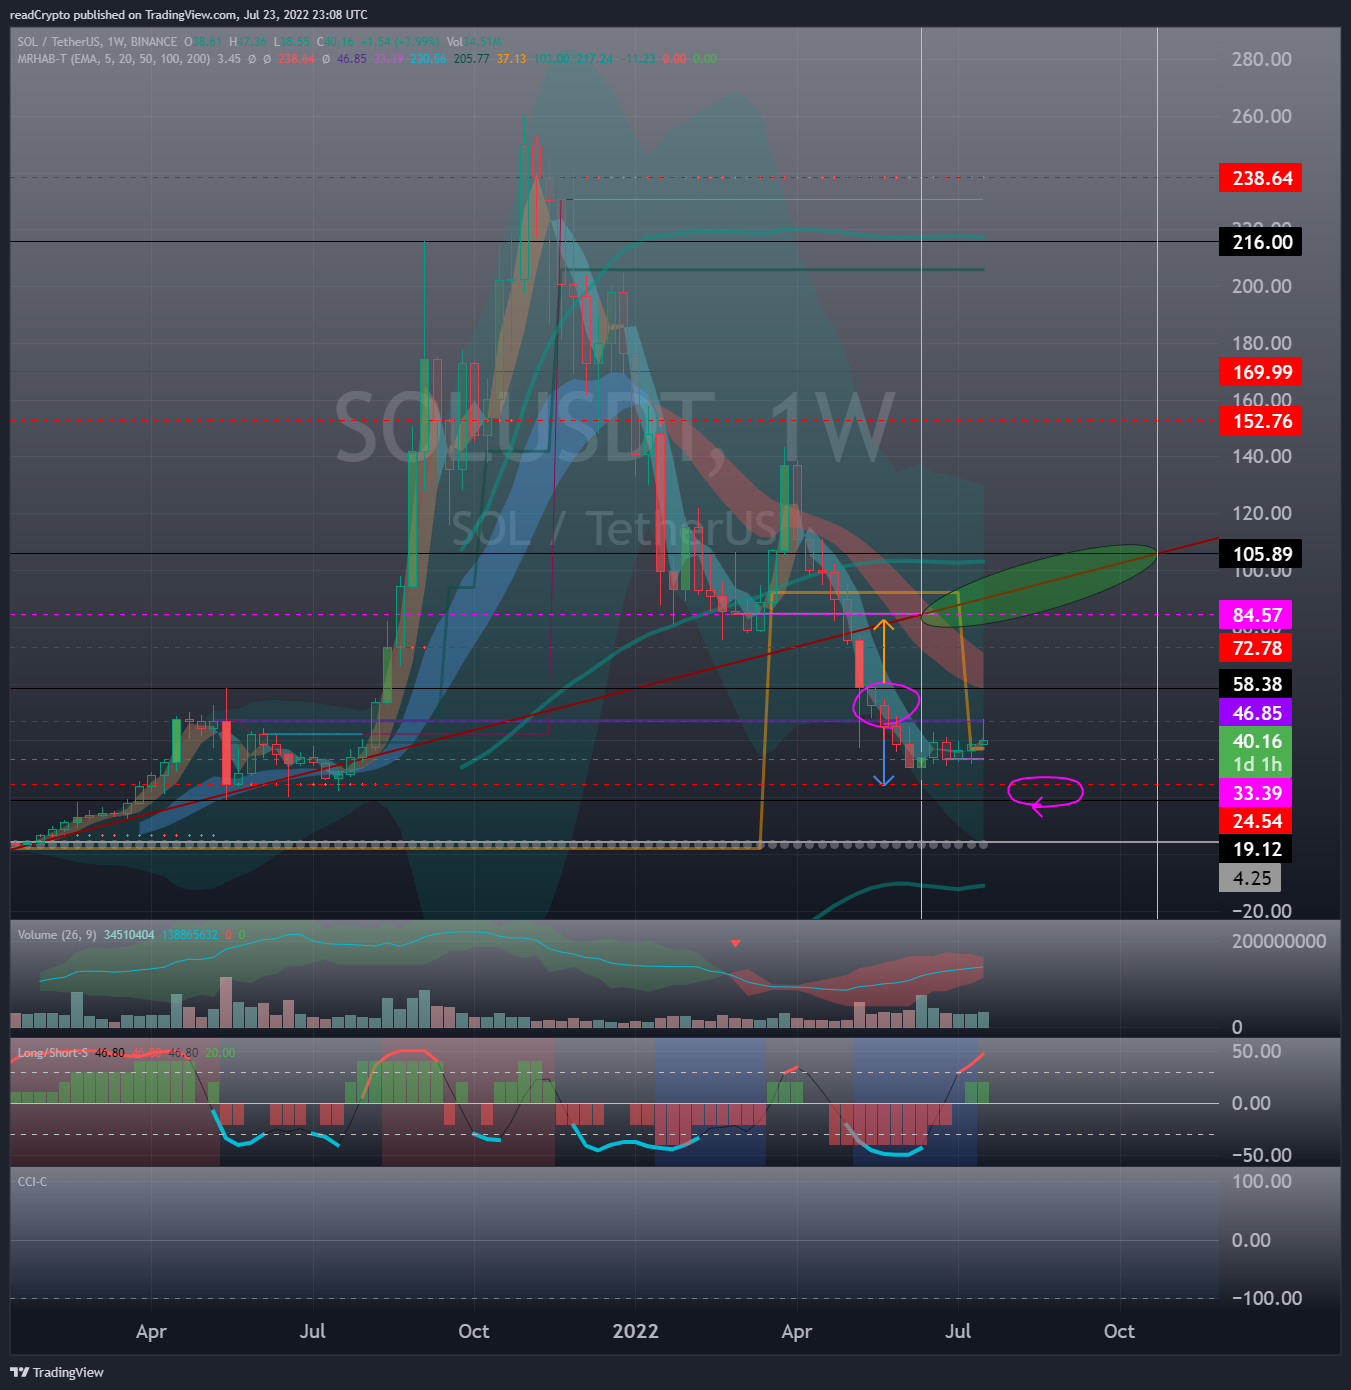Click the 2022 label on time axis
The image size is (1351, 1390).
click(x=635, y=1331)
